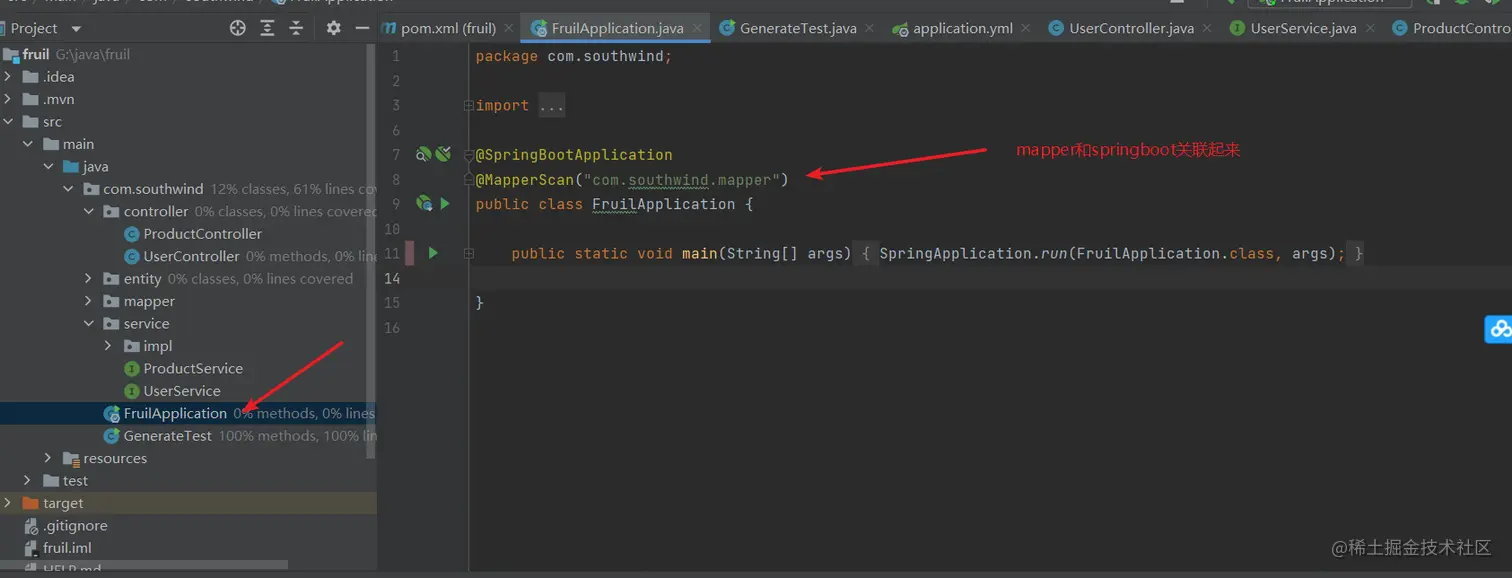This screenshot has height=578, width=1512.
Task: Click the blue cloud plugin icon at right edge
Action: (x=1499, y=328)
